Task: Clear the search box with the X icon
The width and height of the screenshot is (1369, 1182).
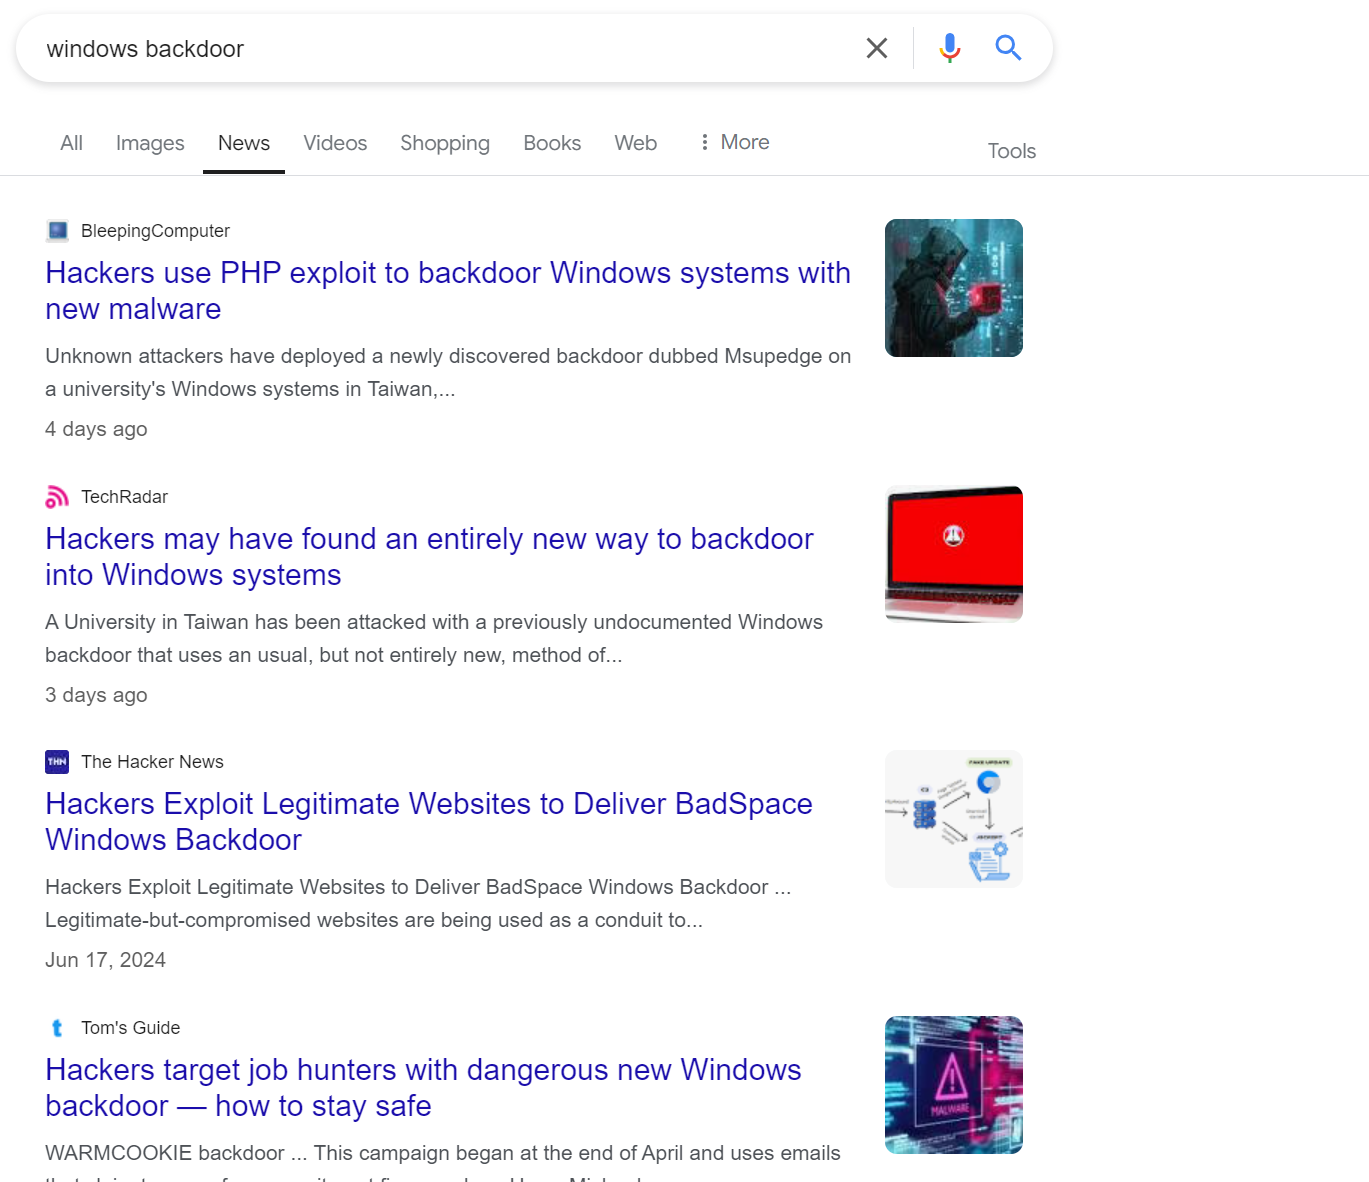Action: click(x=877, y=48)
